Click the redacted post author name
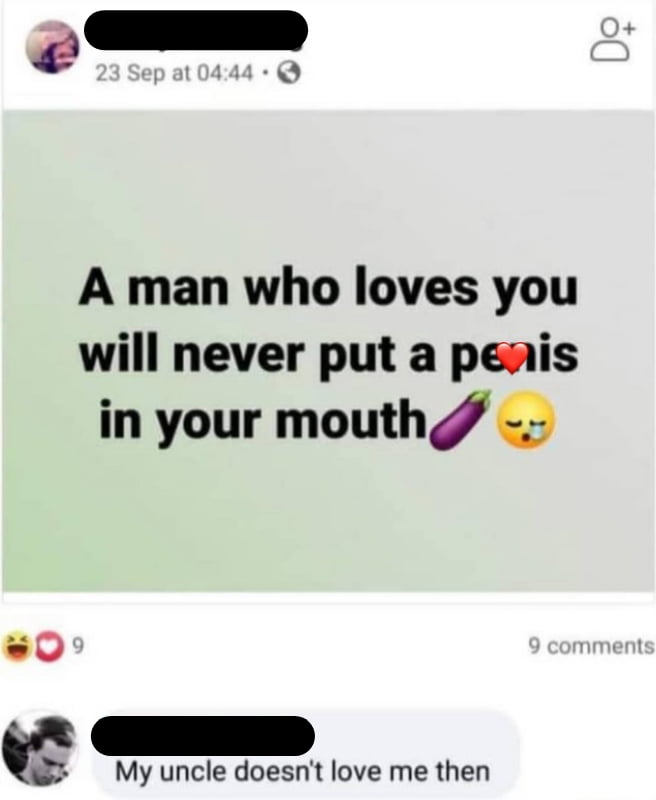 (x=196, y=30)
